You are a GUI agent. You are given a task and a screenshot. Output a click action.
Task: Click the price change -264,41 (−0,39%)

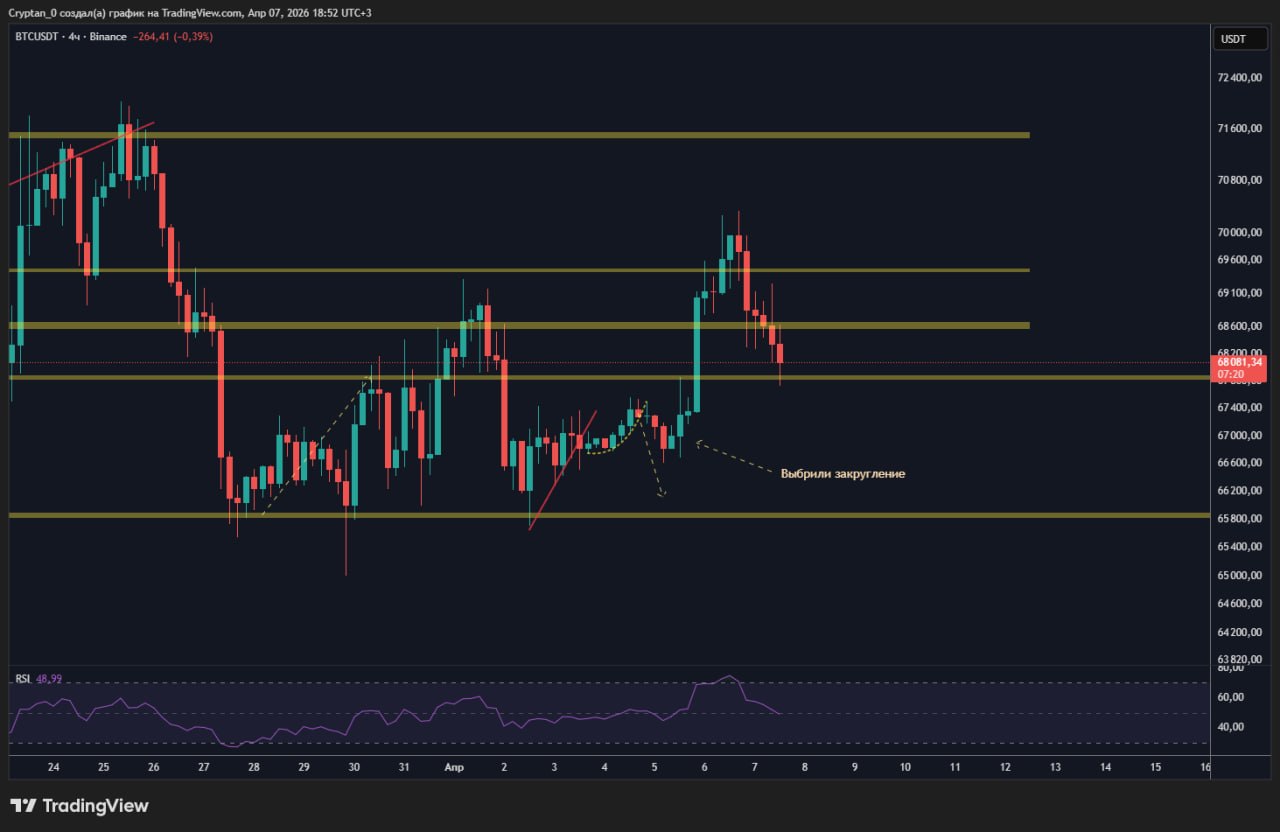(x=172, y=37)
